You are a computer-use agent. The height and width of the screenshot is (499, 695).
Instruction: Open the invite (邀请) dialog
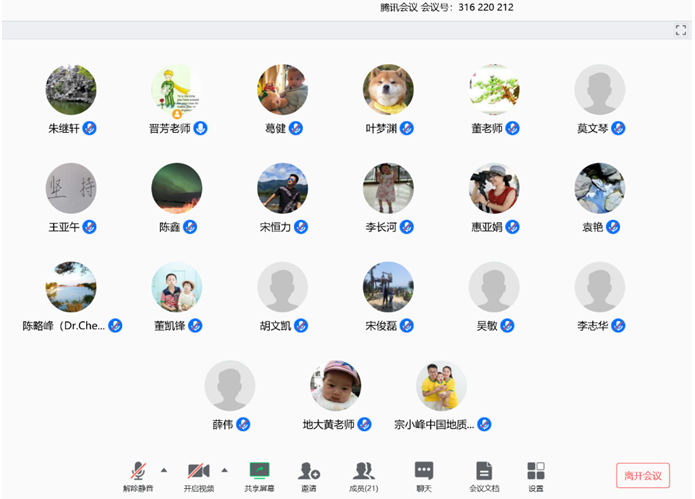click(309, 472)
